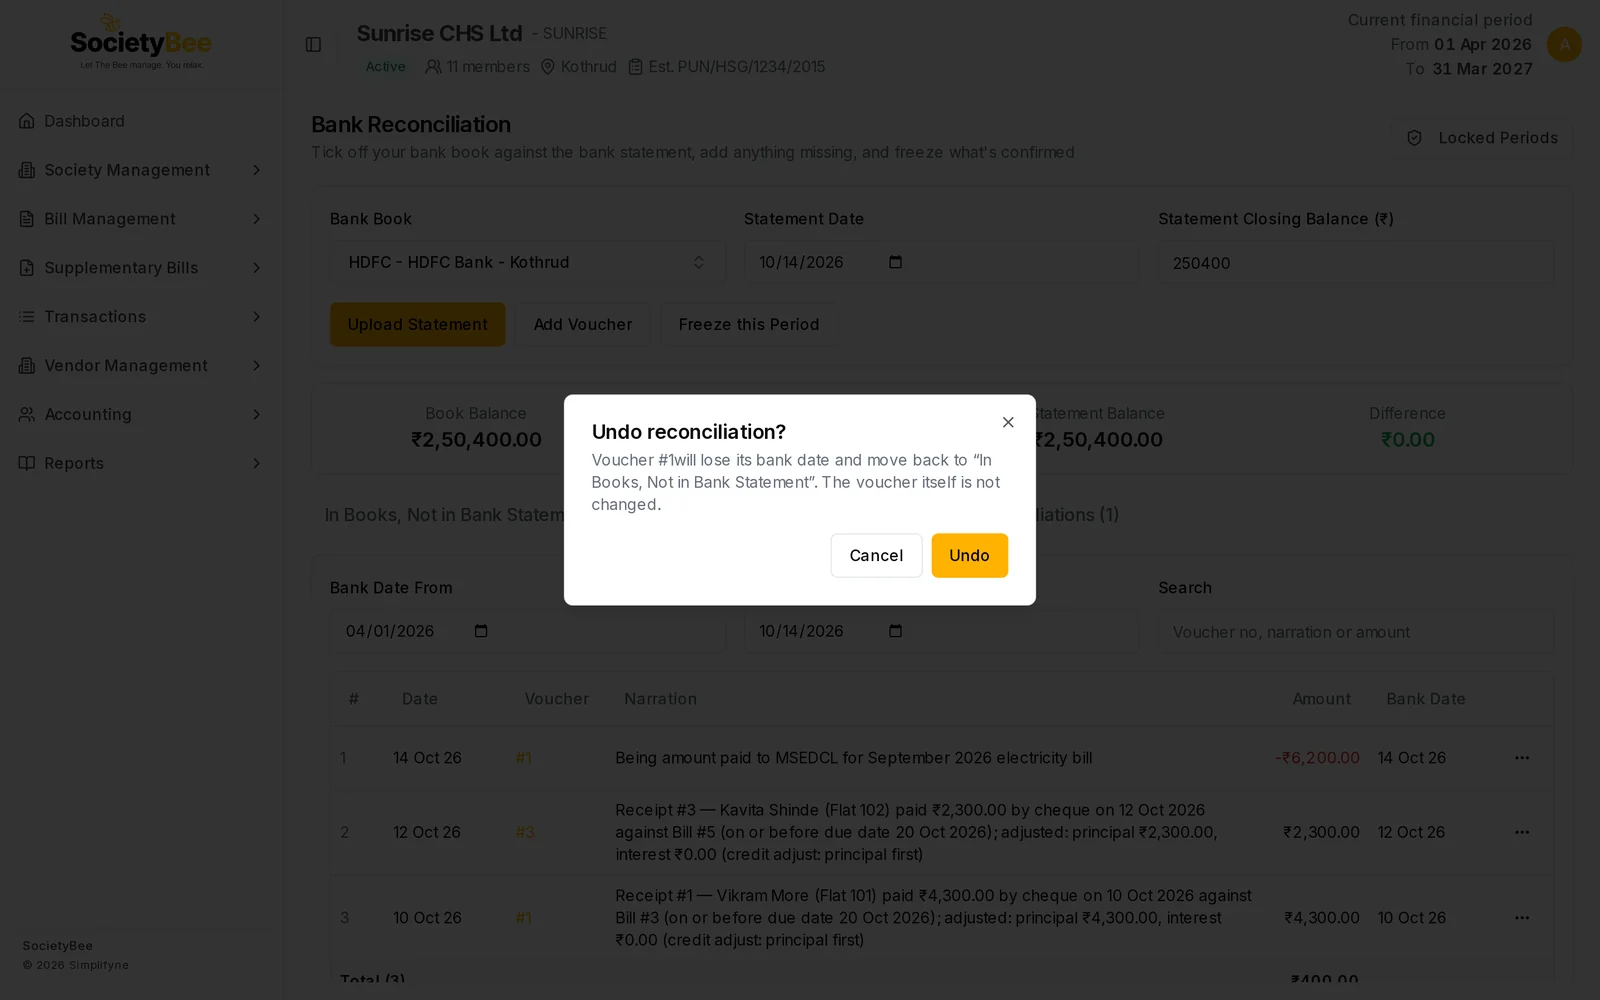Expand the Bill Management chevron
The image size is (1600, 1000).
coord(256,219)
